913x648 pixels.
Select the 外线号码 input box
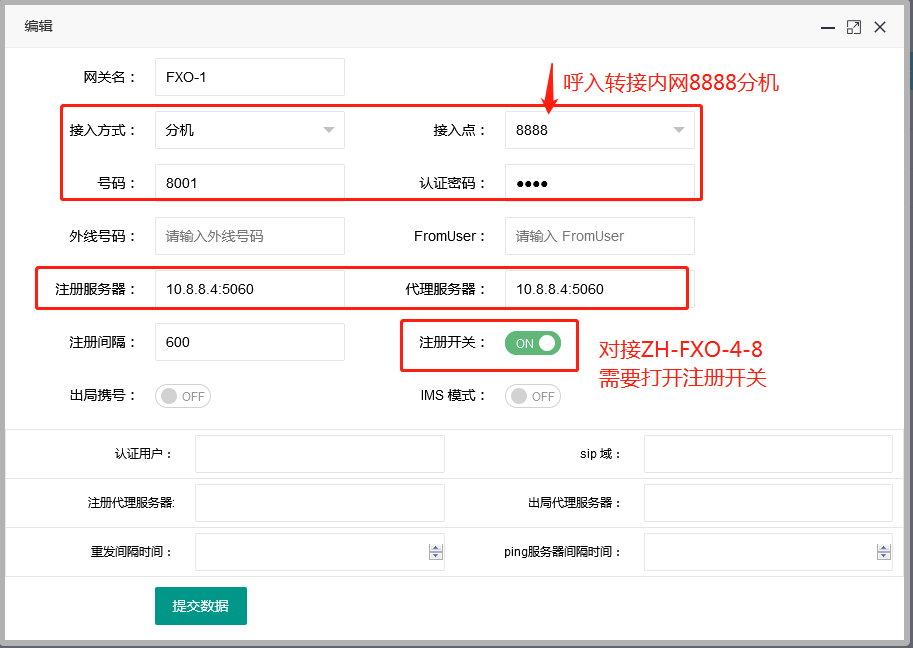tap(249, 236)
